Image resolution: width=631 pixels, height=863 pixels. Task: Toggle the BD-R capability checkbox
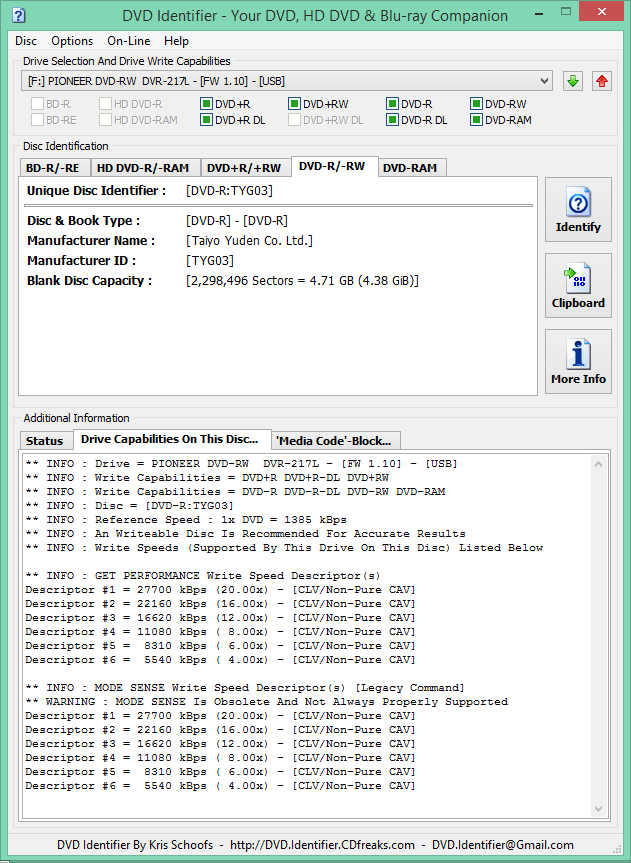pyautogui.click(x=37, y=103)
